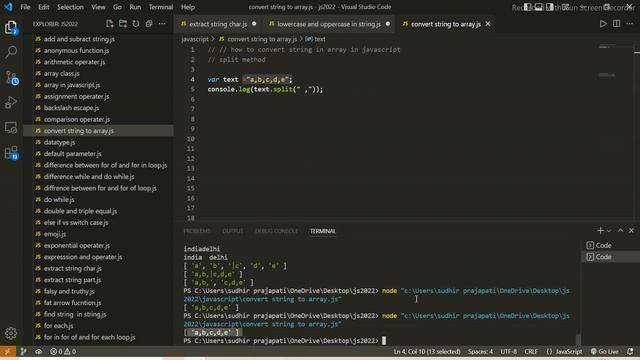This screenshot has height=360, width=640.
Task: Open Explorer more actions menu
Action: coord(162,24)
